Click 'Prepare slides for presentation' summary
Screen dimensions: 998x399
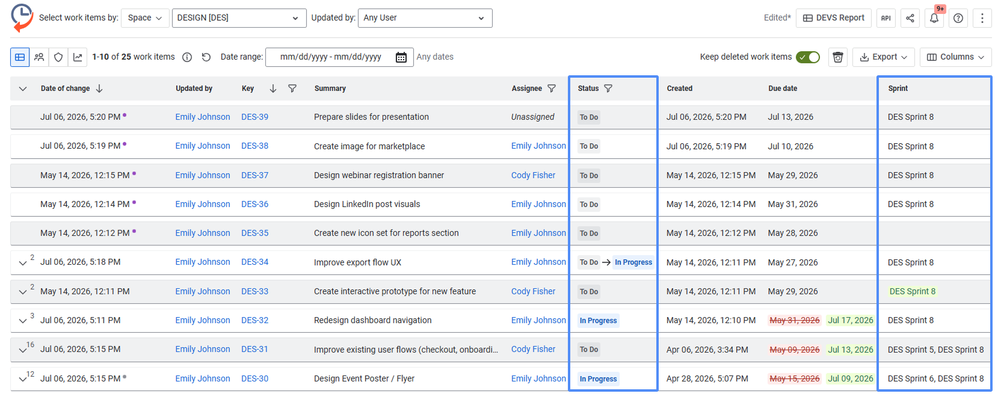point(371,117)
